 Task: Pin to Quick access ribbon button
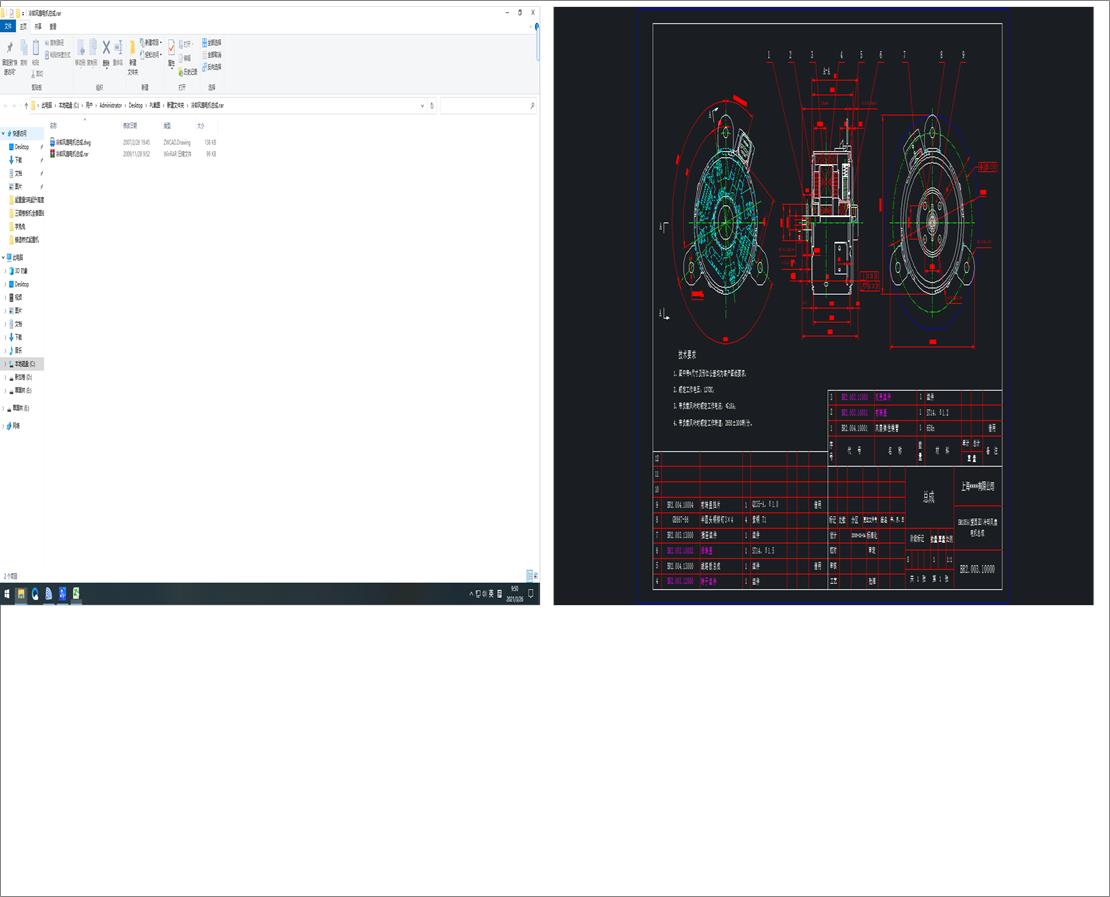pyautogui.click(x=9, y=57)
